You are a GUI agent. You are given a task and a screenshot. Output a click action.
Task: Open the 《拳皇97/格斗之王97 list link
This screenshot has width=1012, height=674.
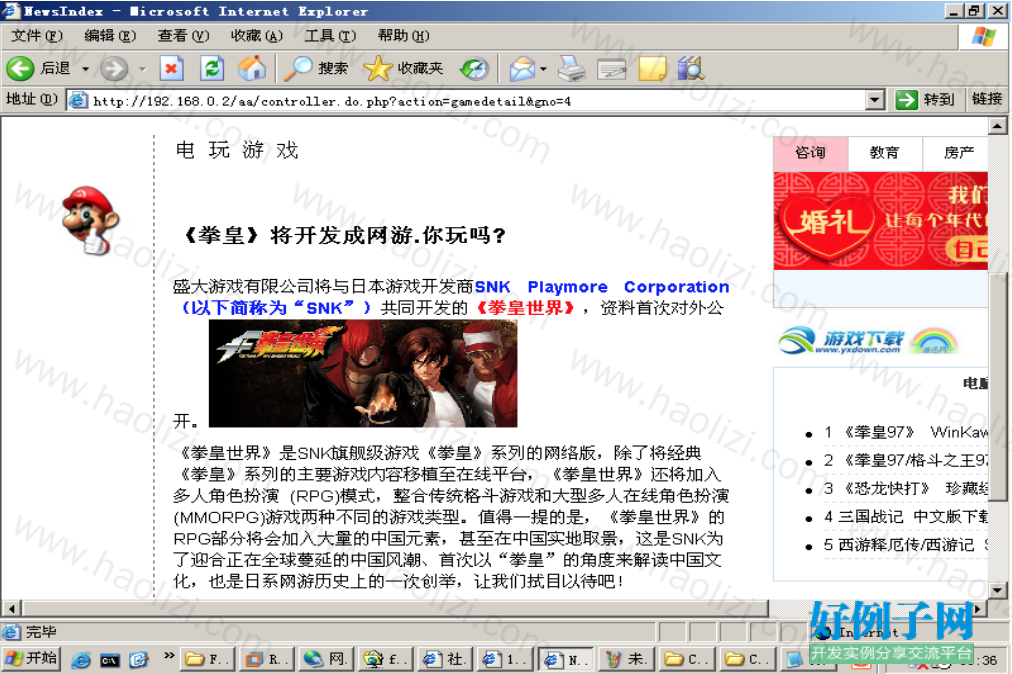[905, 460]
